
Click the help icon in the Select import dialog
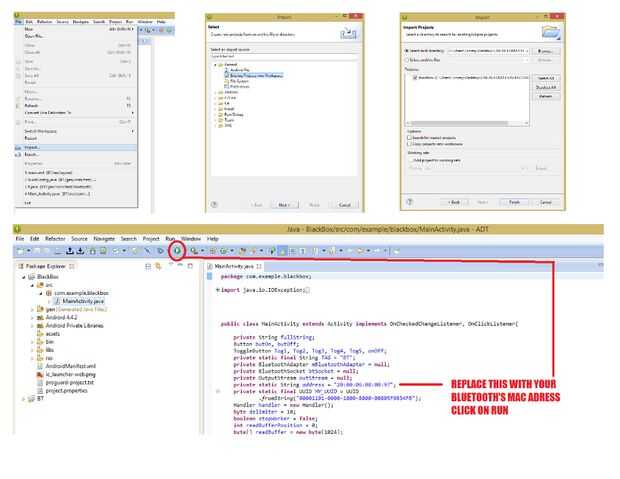click(x=214, y=204)
